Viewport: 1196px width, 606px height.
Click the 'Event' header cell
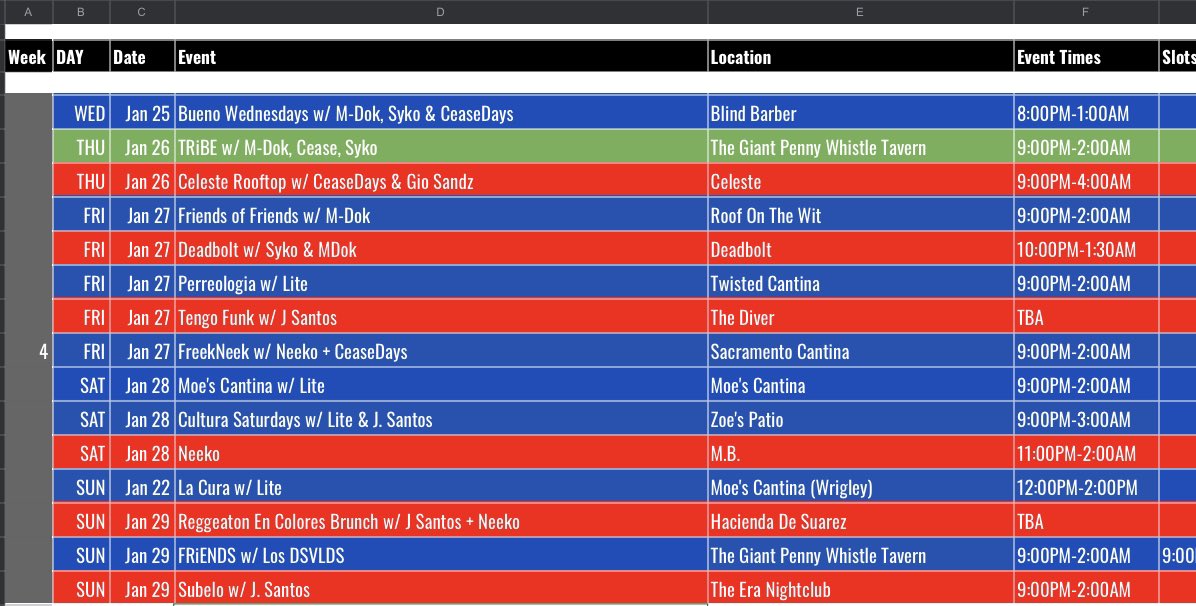441,56
